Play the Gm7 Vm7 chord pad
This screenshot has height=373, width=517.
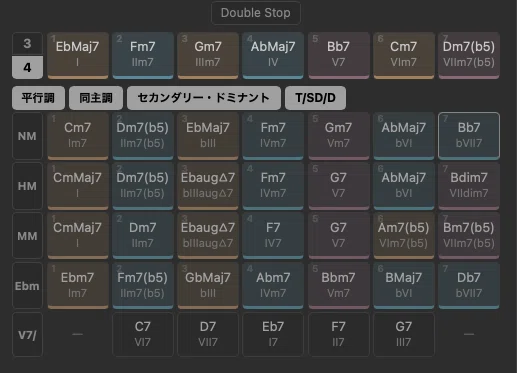(338, 136)
